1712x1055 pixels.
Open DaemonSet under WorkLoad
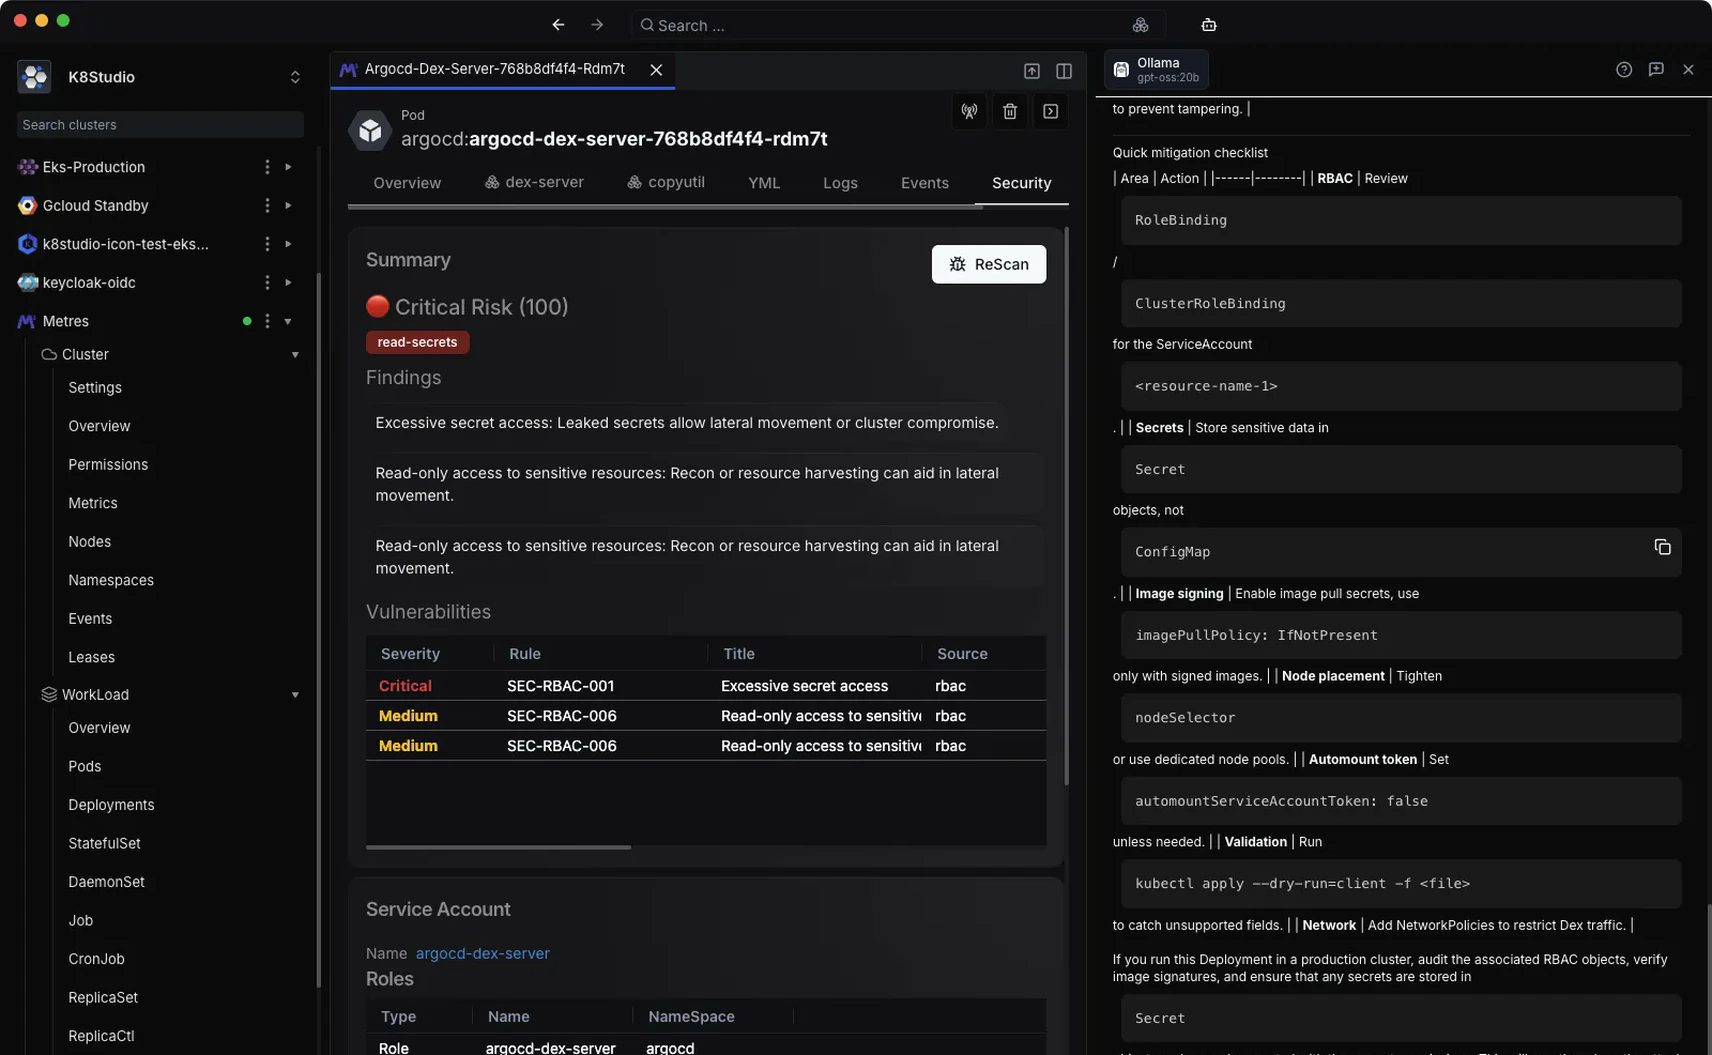(106, 882)
